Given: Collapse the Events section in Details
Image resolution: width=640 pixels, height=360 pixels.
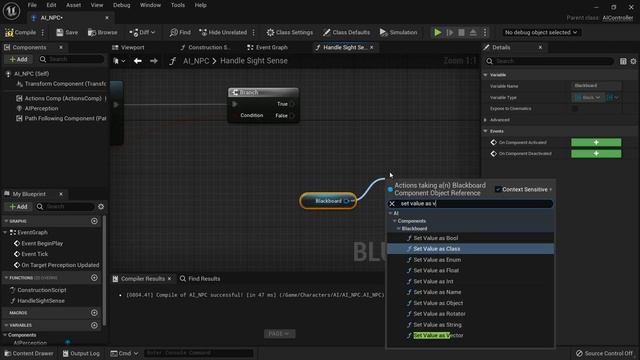Looking at the screenshot, I should coord(486,131).
